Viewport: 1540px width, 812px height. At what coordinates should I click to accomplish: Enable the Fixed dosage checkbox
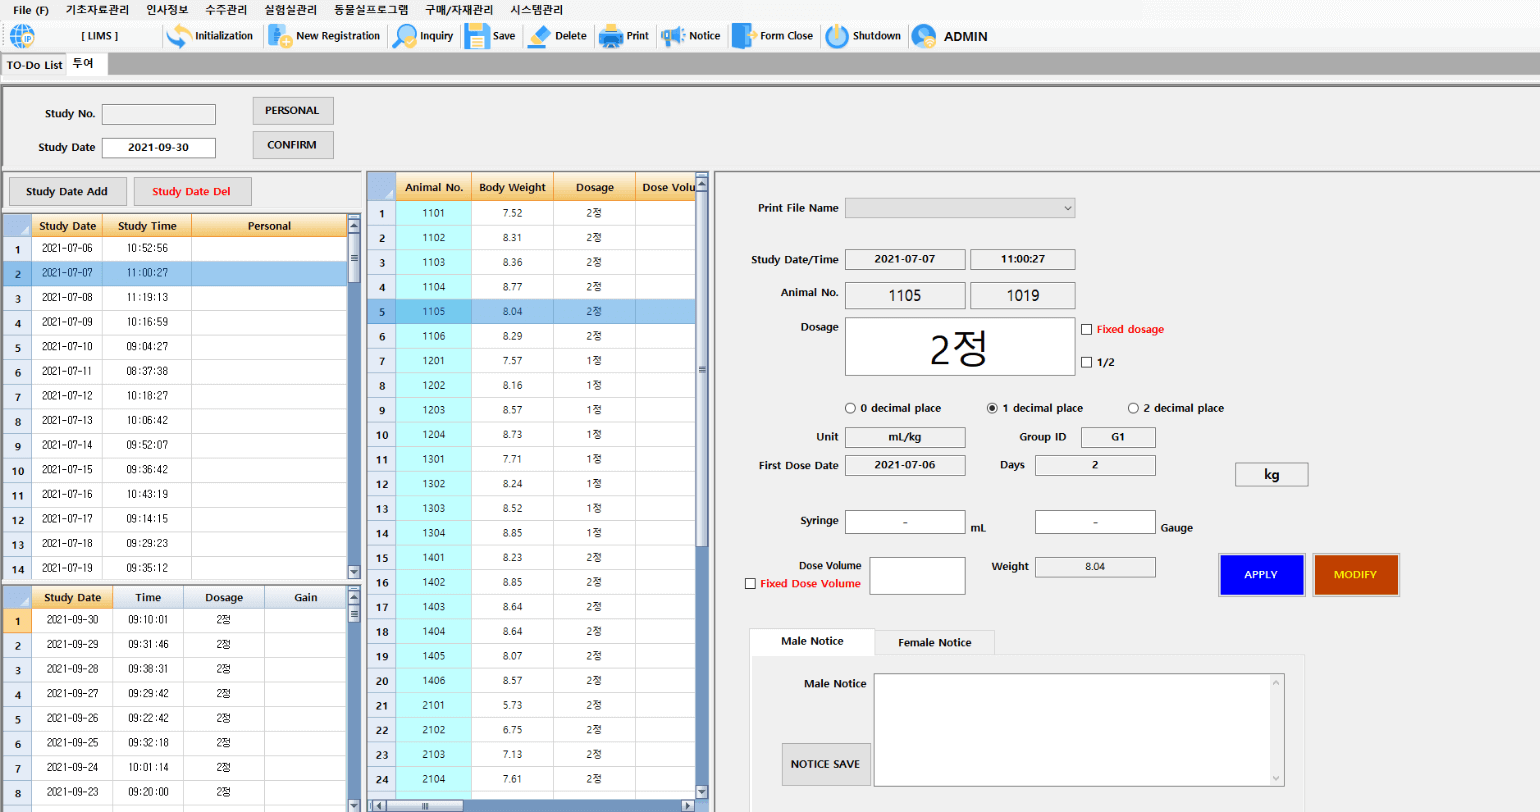point(1086,329)
